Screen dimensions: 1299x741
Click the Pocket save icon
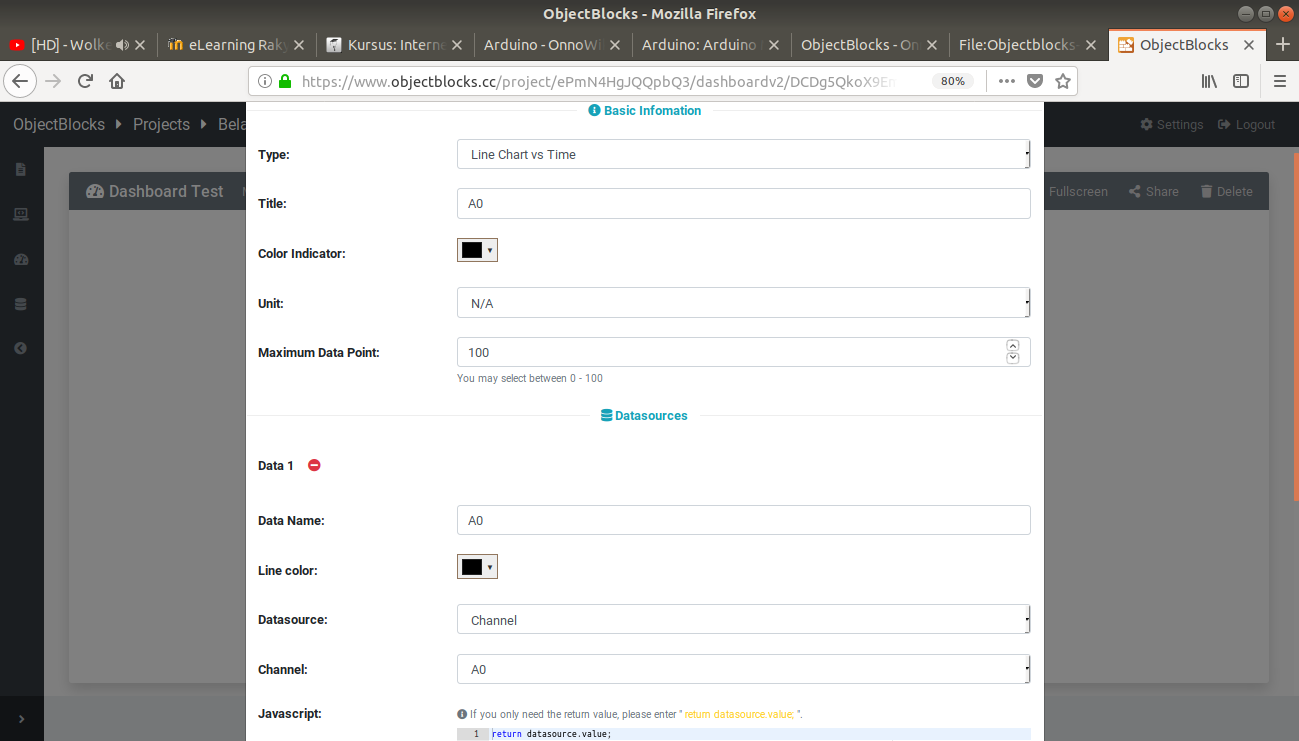coord(1035,81)
